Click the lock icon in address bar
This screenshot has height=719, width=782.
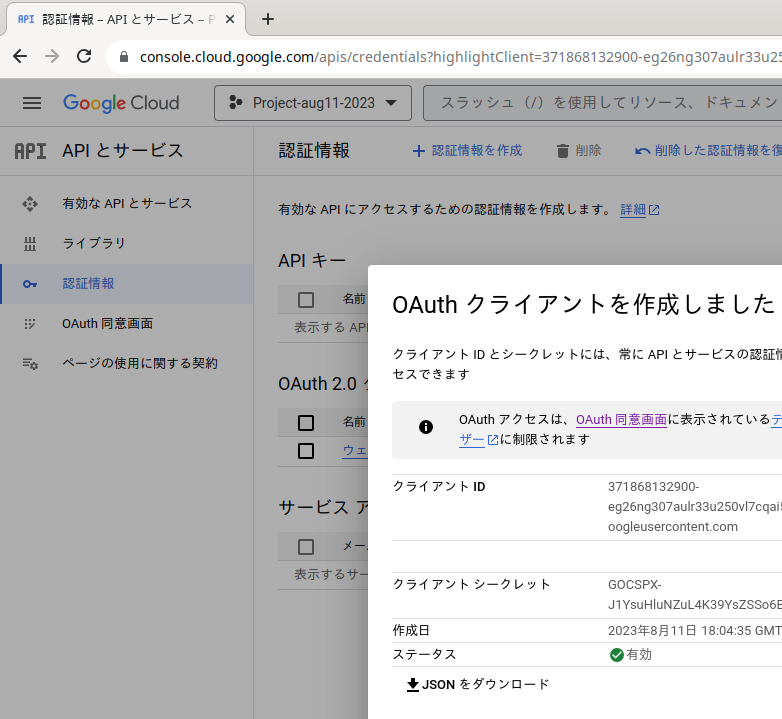124,57
